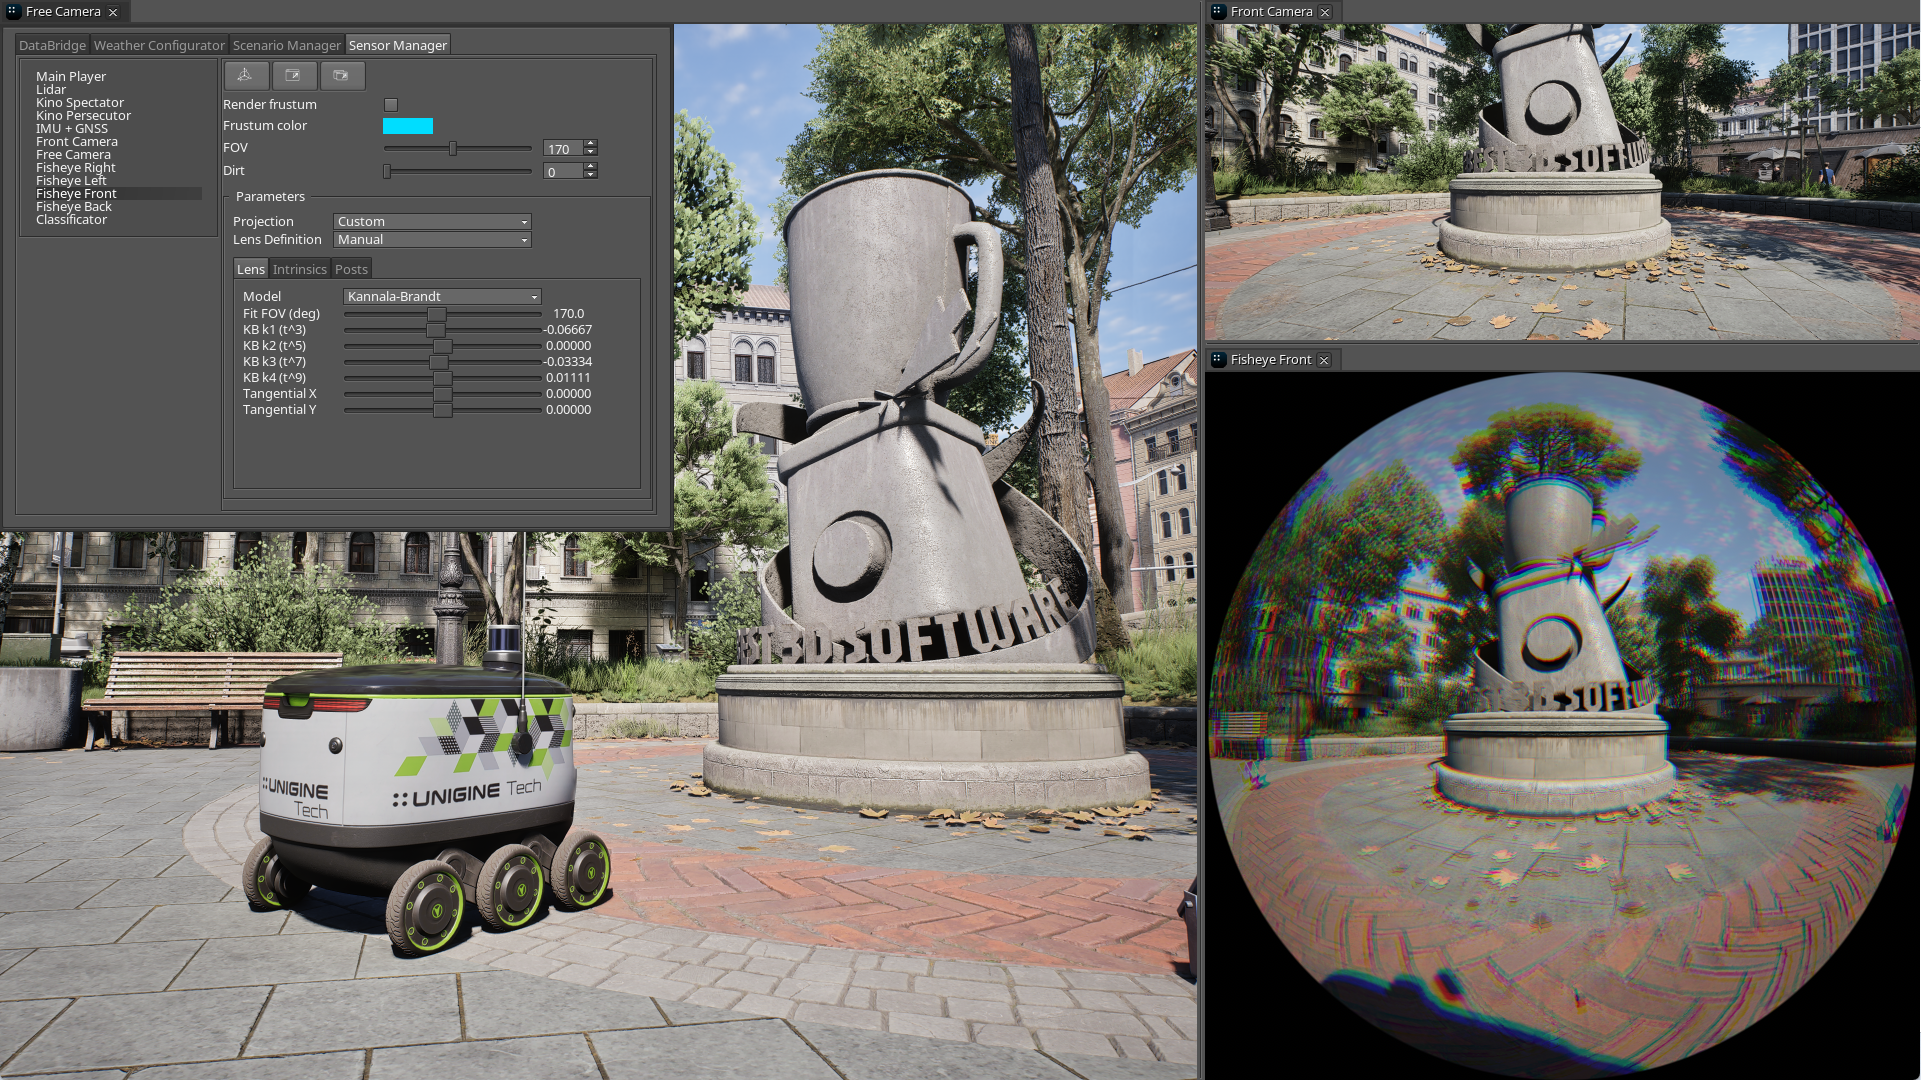Decrease FOV with the down stepper arrow
This screenshot has width=1921, height=1080.
pos(591,153)
